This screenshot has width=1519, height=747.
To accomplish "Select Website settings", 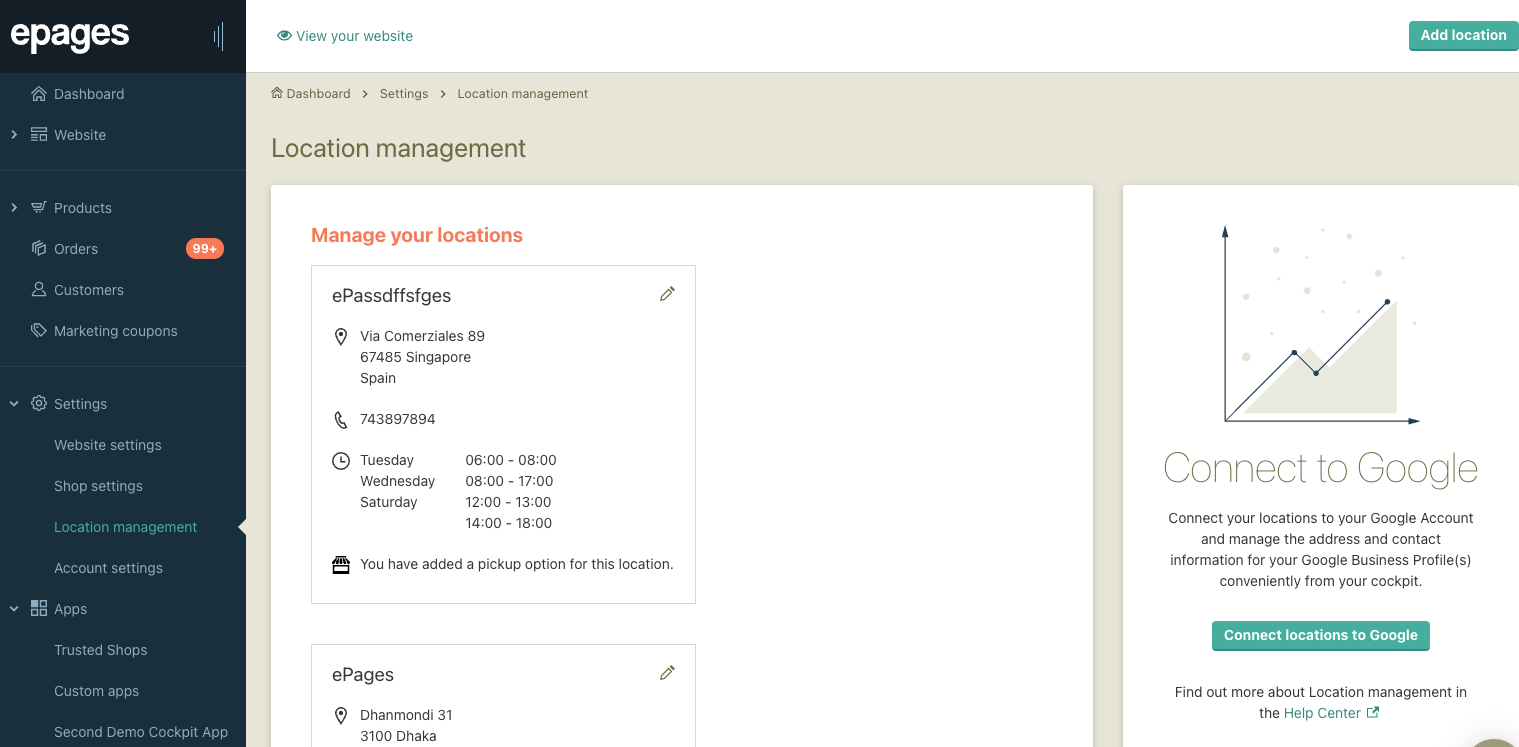I will pyautogui.click(x=108, y=445).
